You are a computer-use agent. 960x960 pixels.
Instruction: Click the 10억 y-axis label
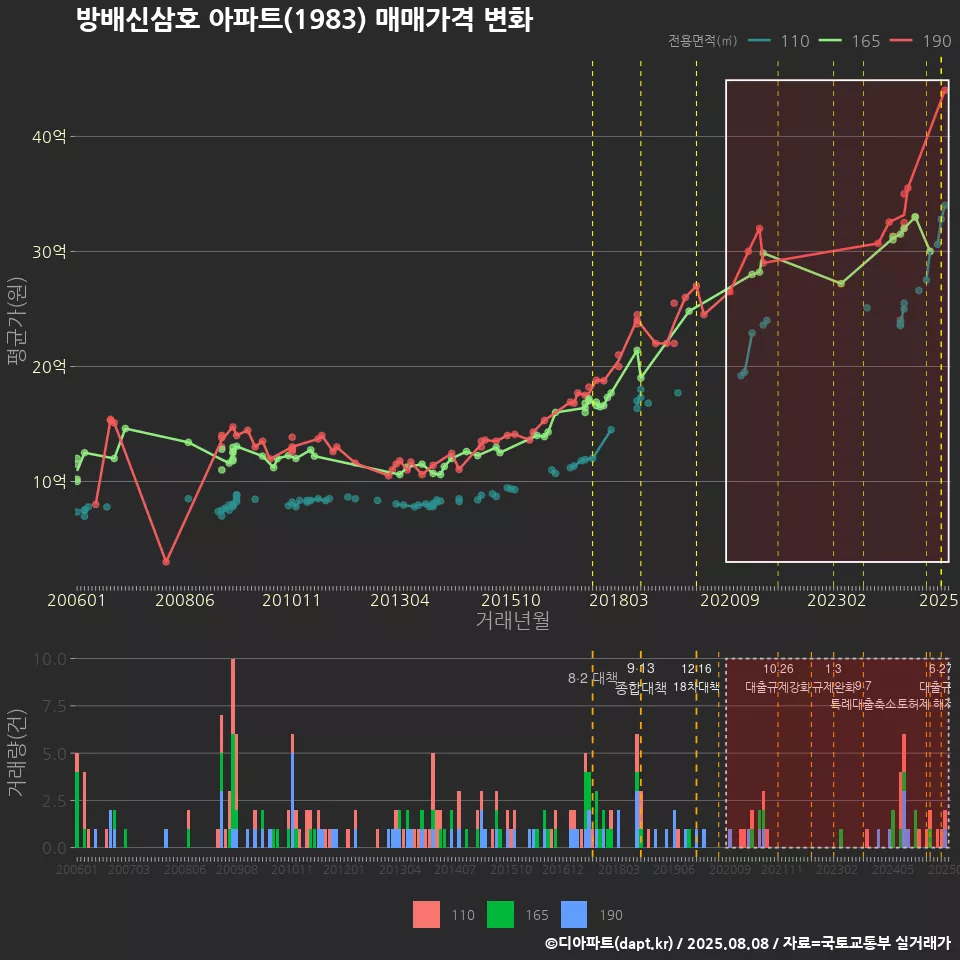point(49,482)
